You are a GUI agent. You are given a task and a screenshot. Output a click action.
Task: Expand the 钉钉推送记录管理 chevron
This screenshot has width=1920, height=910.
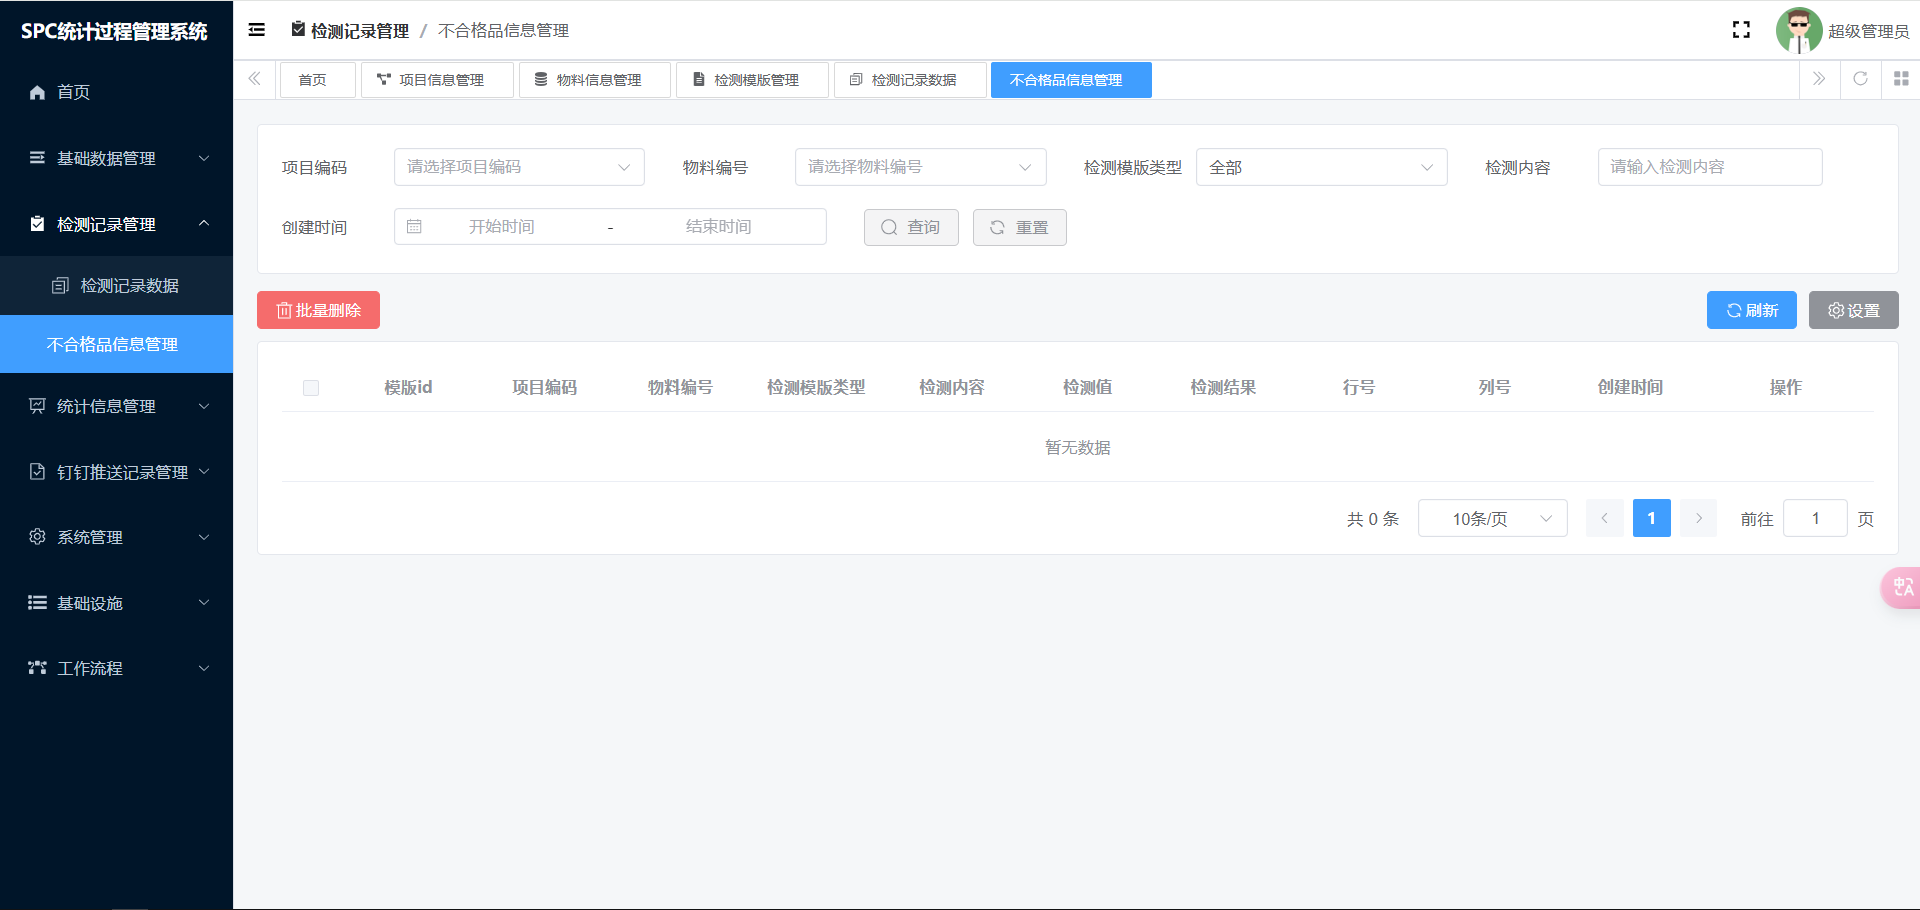click(x=204, y=472)
